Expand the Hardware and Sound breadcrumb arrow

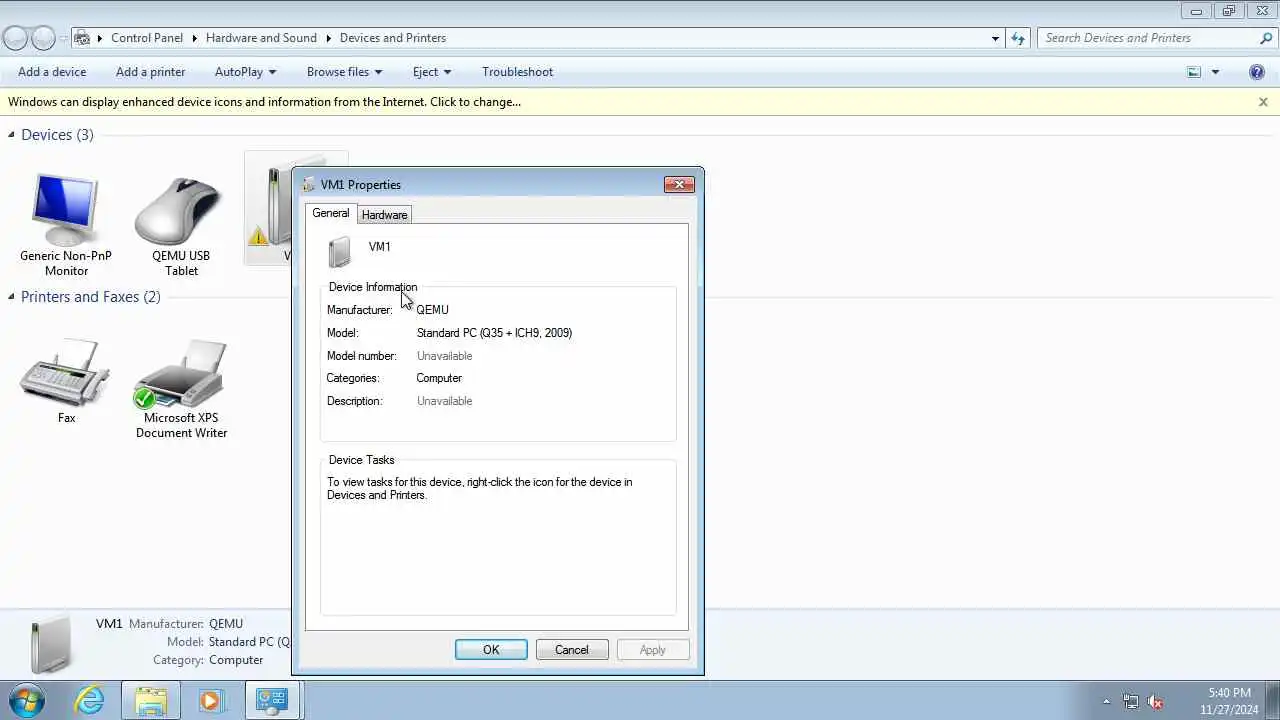click(x=327, y=38)
